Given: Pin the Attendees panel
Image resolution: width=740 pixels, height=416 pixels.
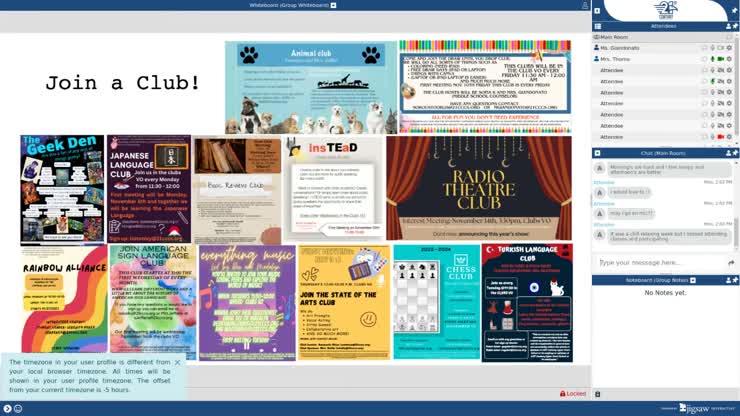Looking at the screenshot, I should click(734, 26).
